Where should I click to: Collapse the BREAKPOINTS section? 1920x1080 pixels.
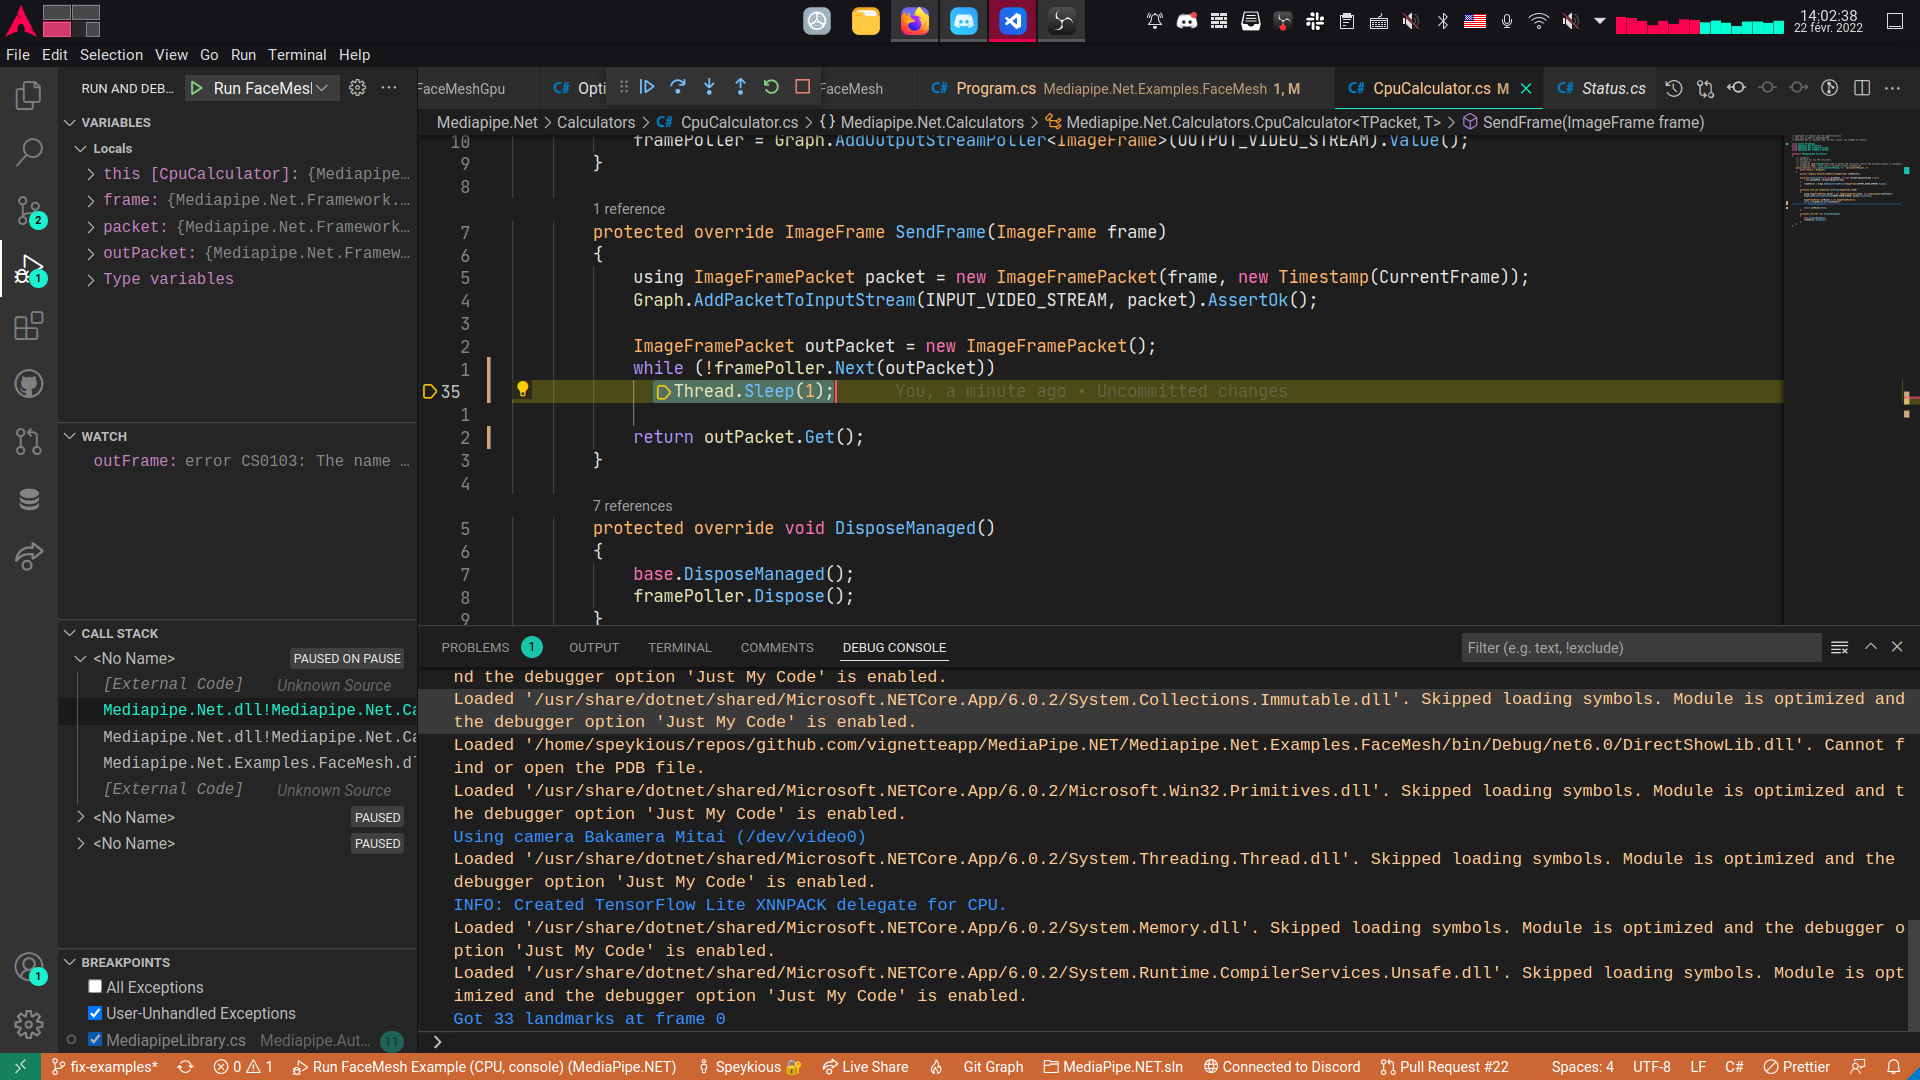[70, 962]
